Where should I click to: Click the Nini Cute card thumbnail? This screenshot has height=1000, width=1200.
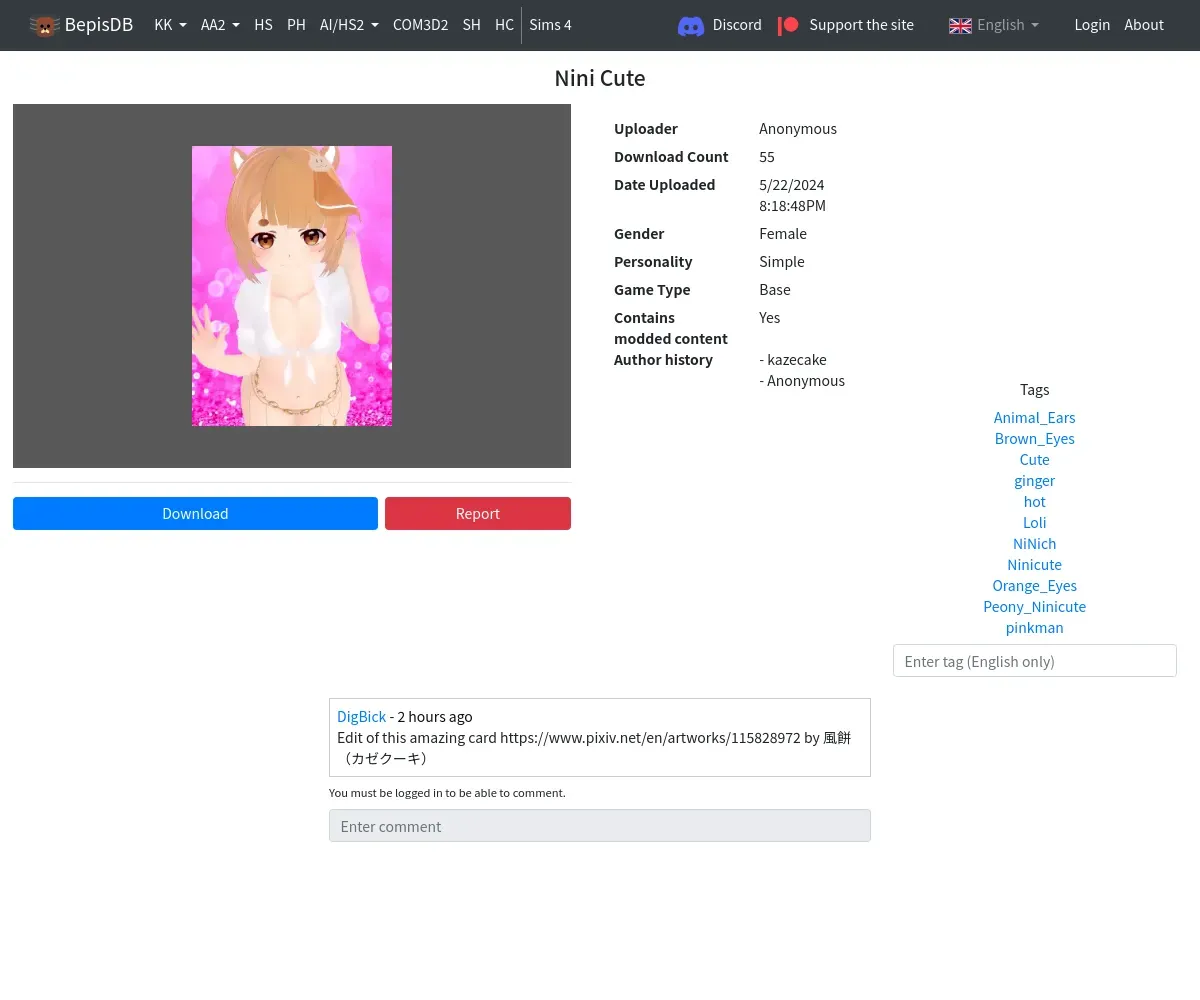tap(292, 286)
